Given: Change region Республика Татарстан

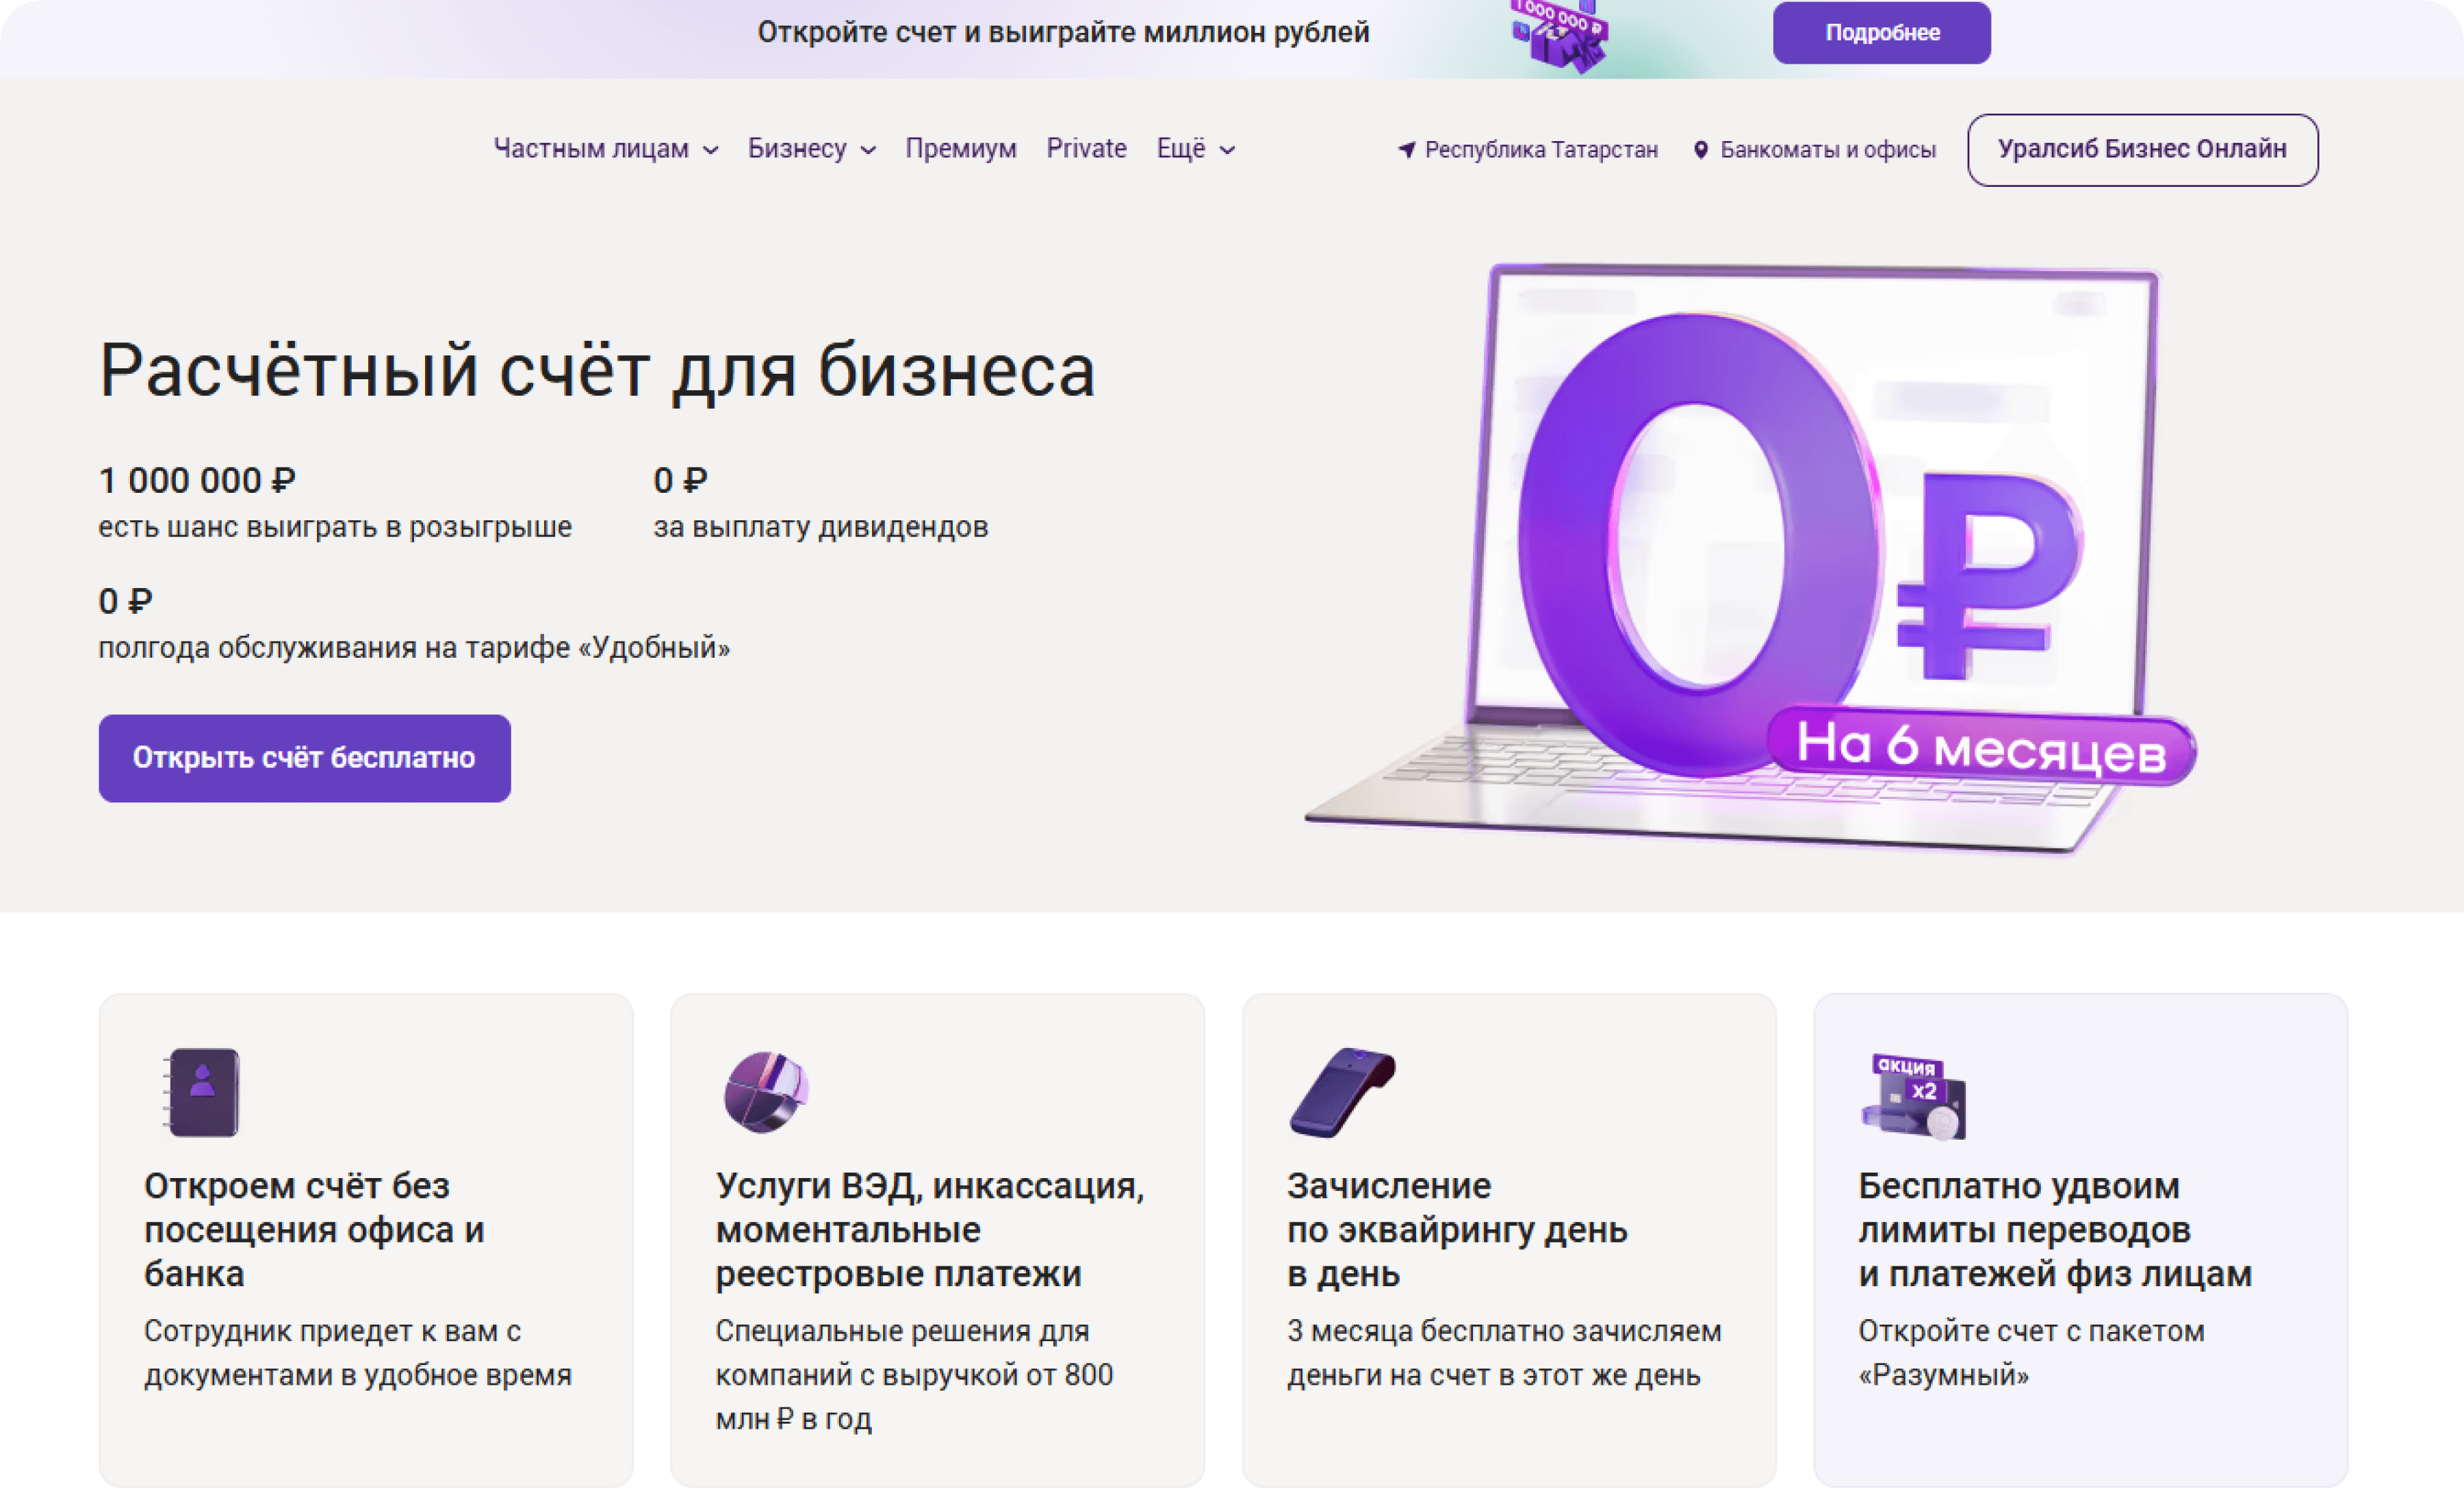Looking at the screenshot, I should (x=1540, y=150).
